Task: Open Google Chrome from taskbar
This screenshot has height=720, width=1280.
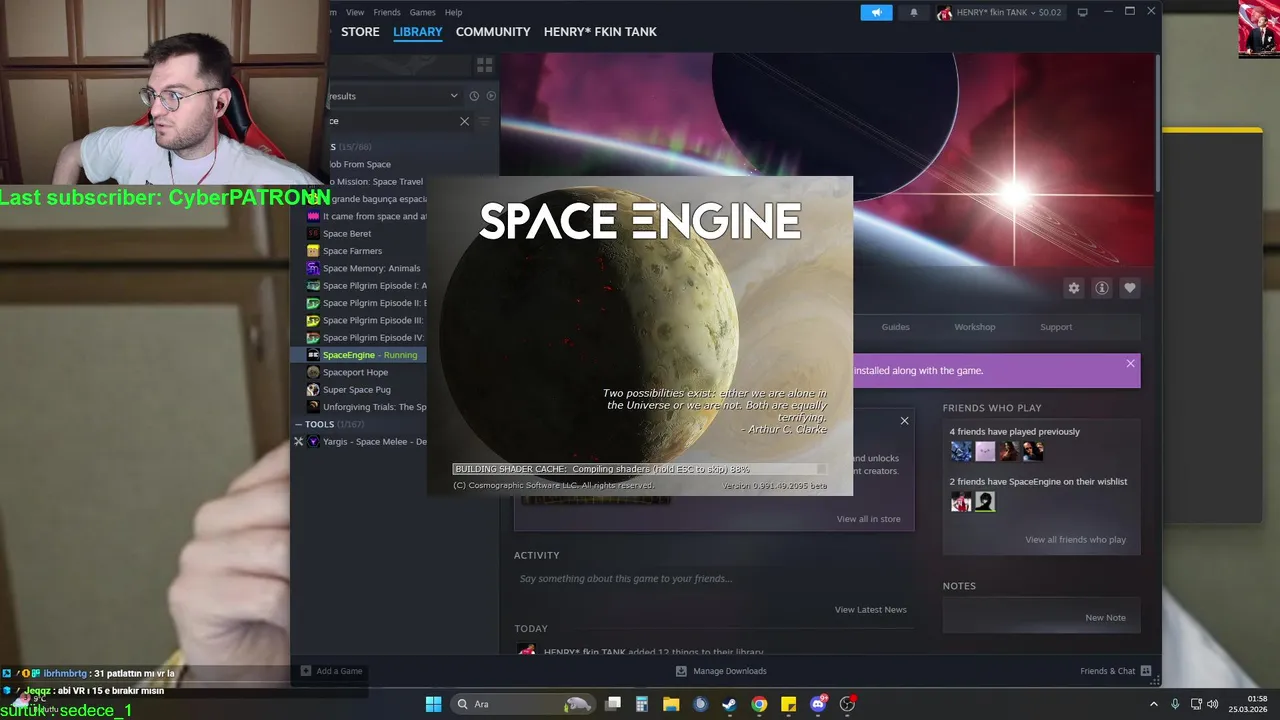Action: (x=759, y=704)
